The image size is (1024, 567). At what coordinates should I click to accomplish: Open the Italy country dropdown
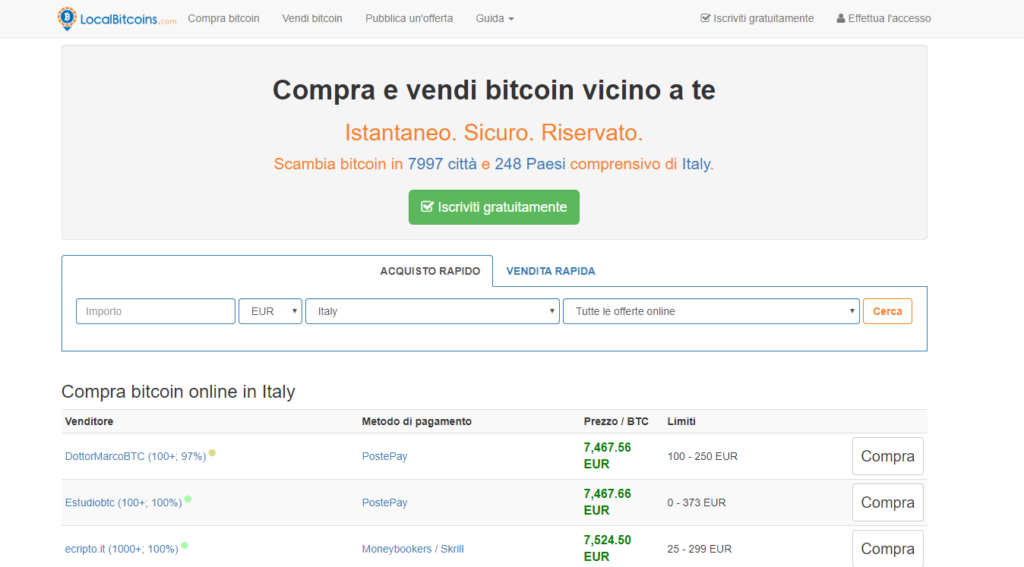coord(432,311)
